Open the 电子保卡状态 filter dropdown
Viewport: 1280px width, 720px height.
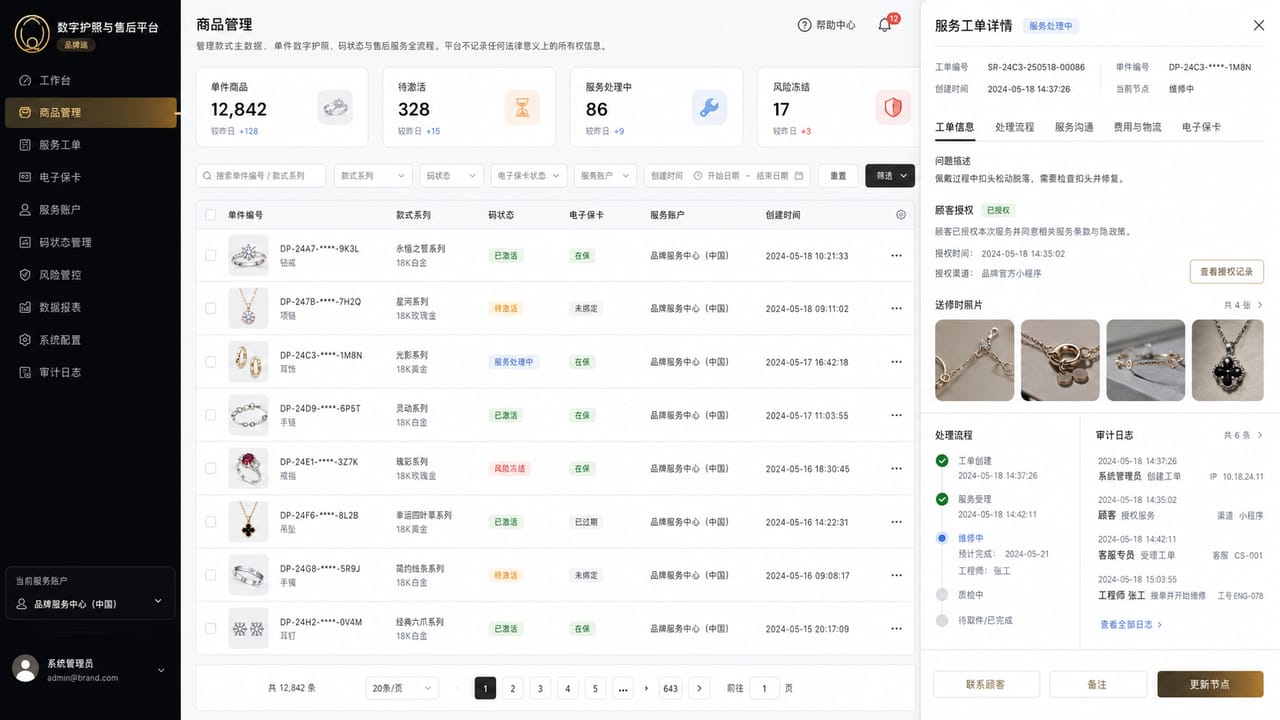coord(529,175)
